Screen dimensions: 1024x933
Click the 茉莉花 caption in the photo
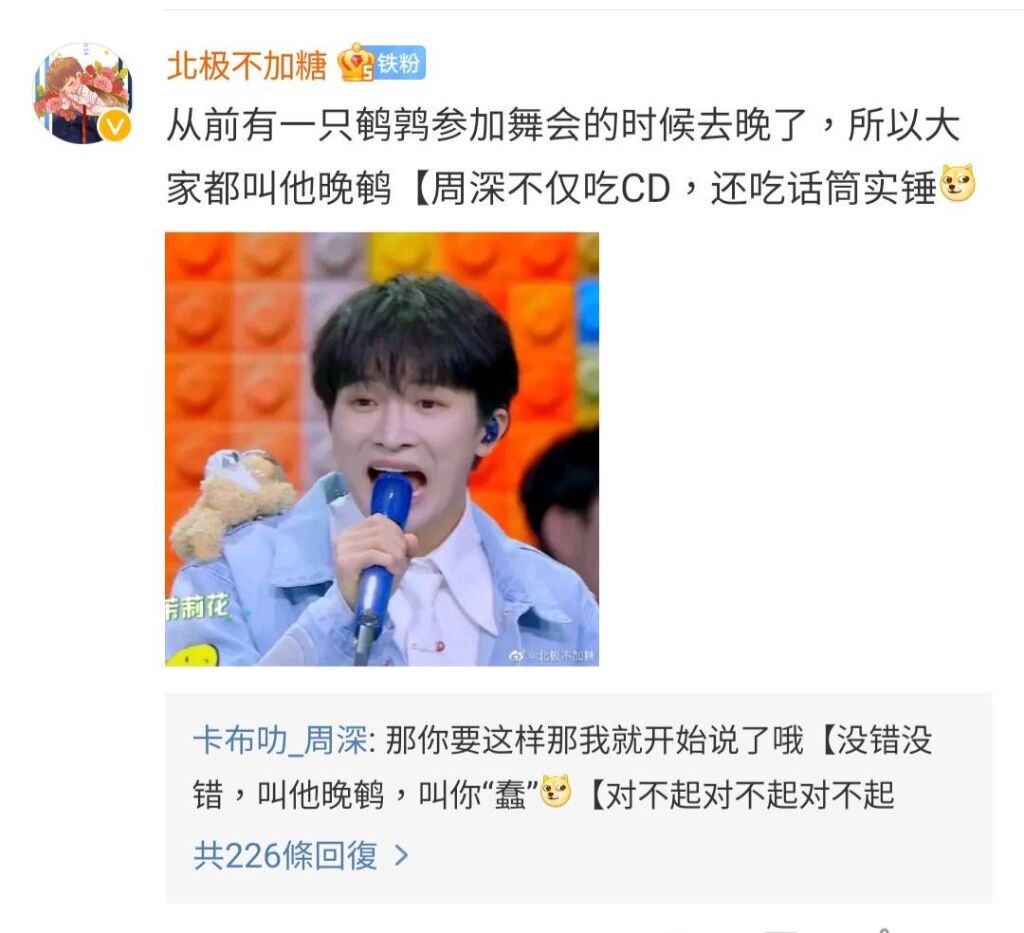197,609
